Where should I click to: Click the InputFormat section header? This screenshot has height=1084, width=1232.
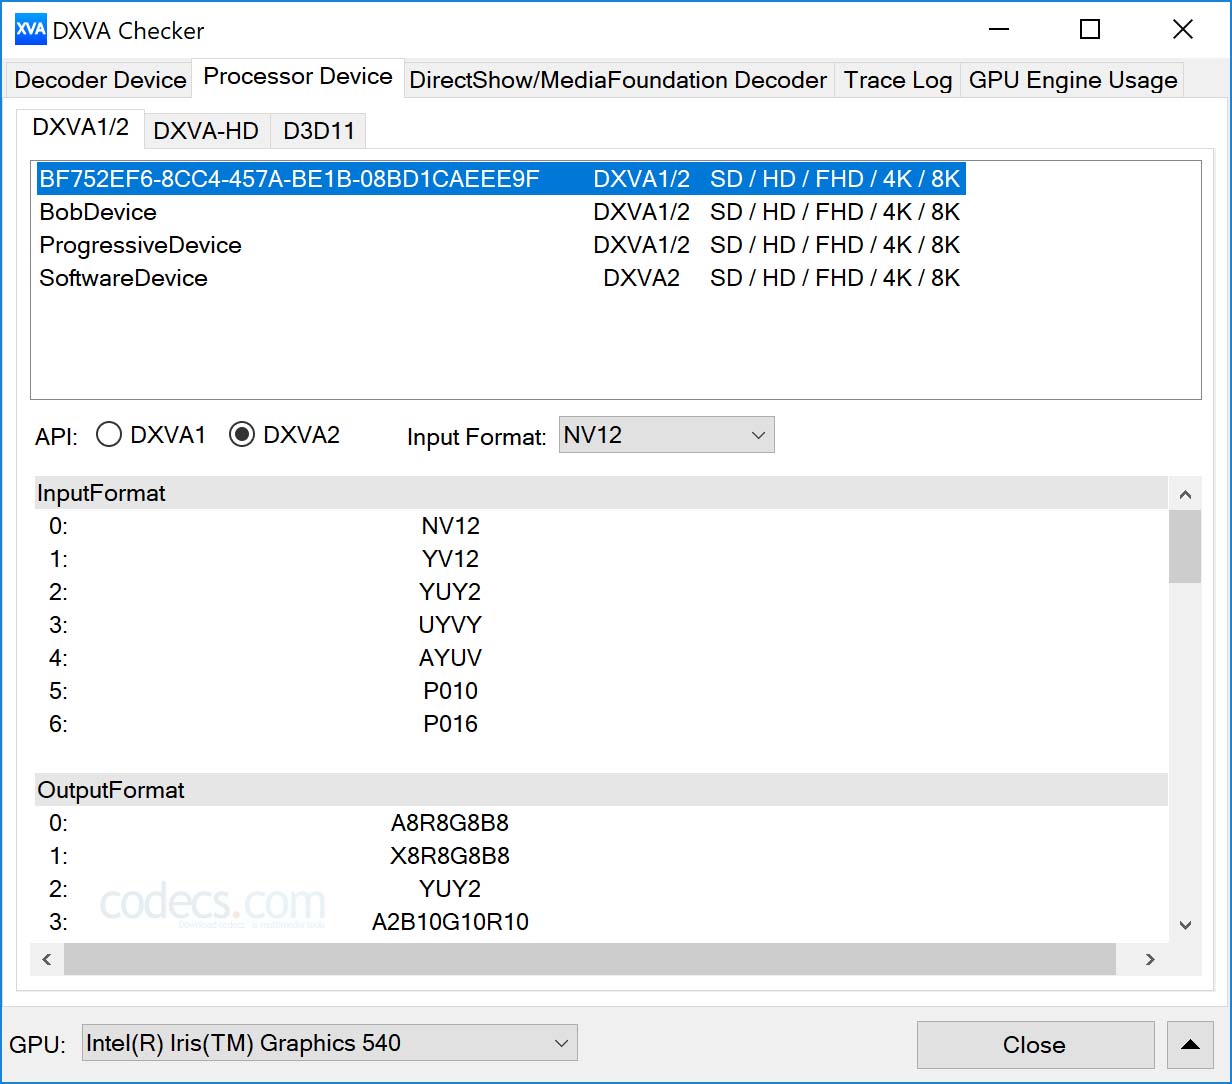coord(601,493)
